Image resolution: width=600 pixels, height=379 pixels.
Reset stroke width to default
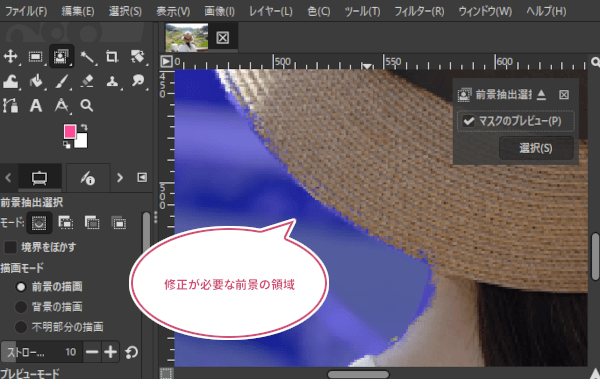click(131, 352)
